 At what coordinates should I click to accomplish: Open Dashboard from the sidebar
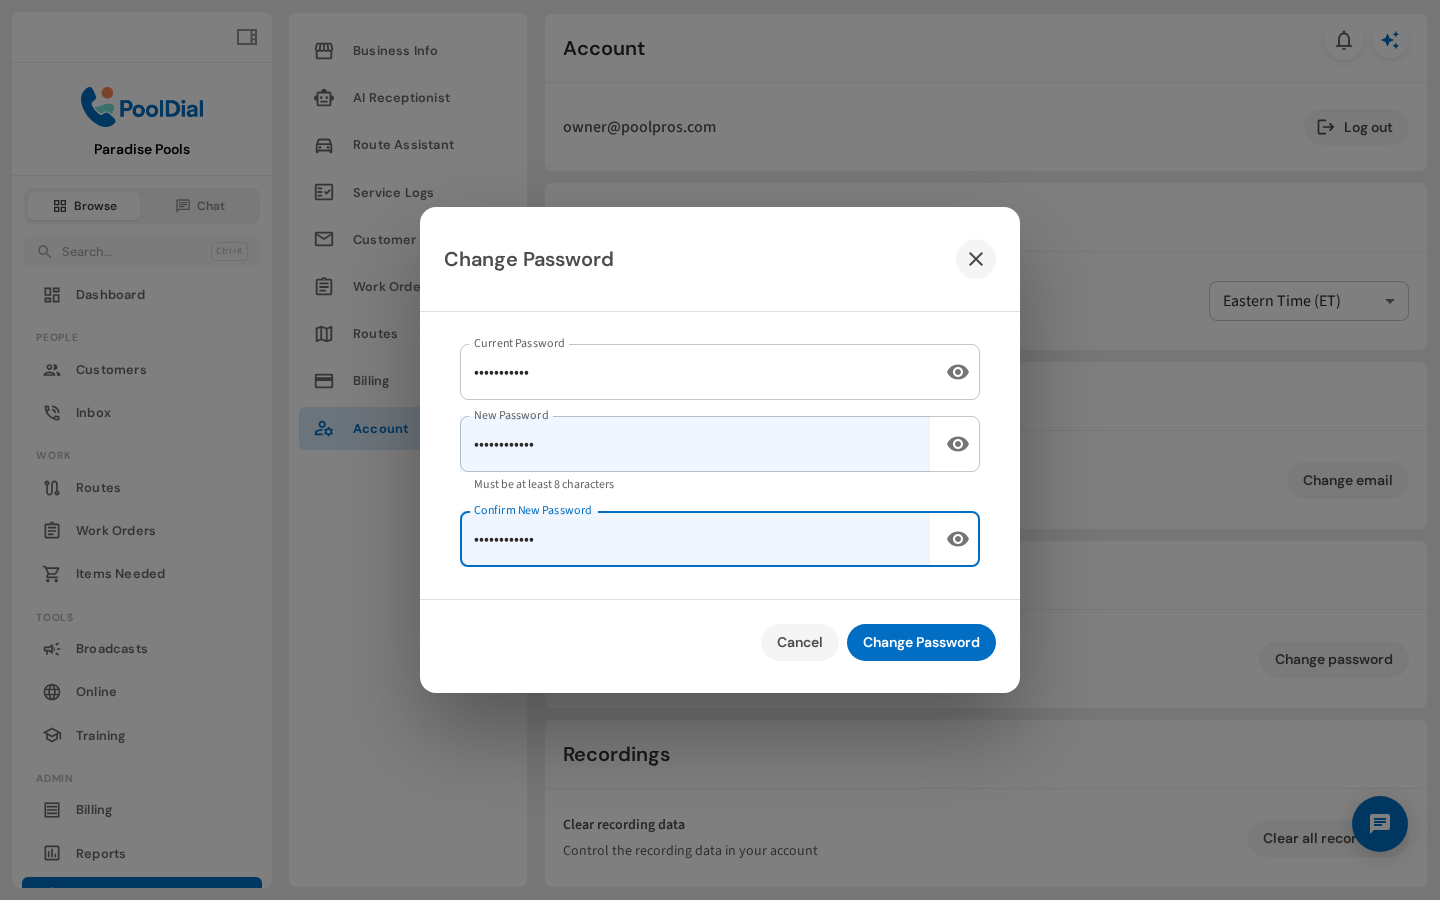(x=142, y=295)
